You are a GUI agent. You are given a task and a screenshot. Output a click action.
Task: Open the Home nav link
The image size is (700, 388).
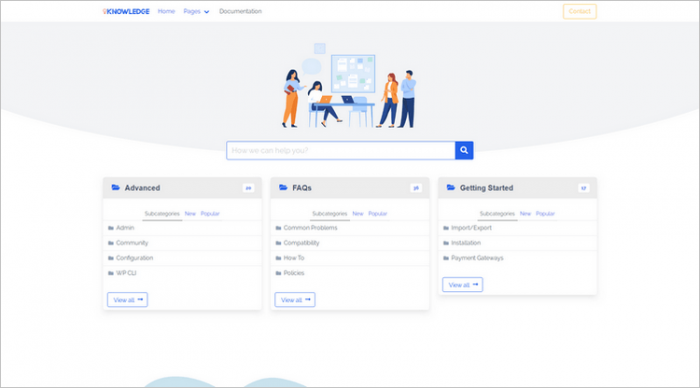pos(166,11)
